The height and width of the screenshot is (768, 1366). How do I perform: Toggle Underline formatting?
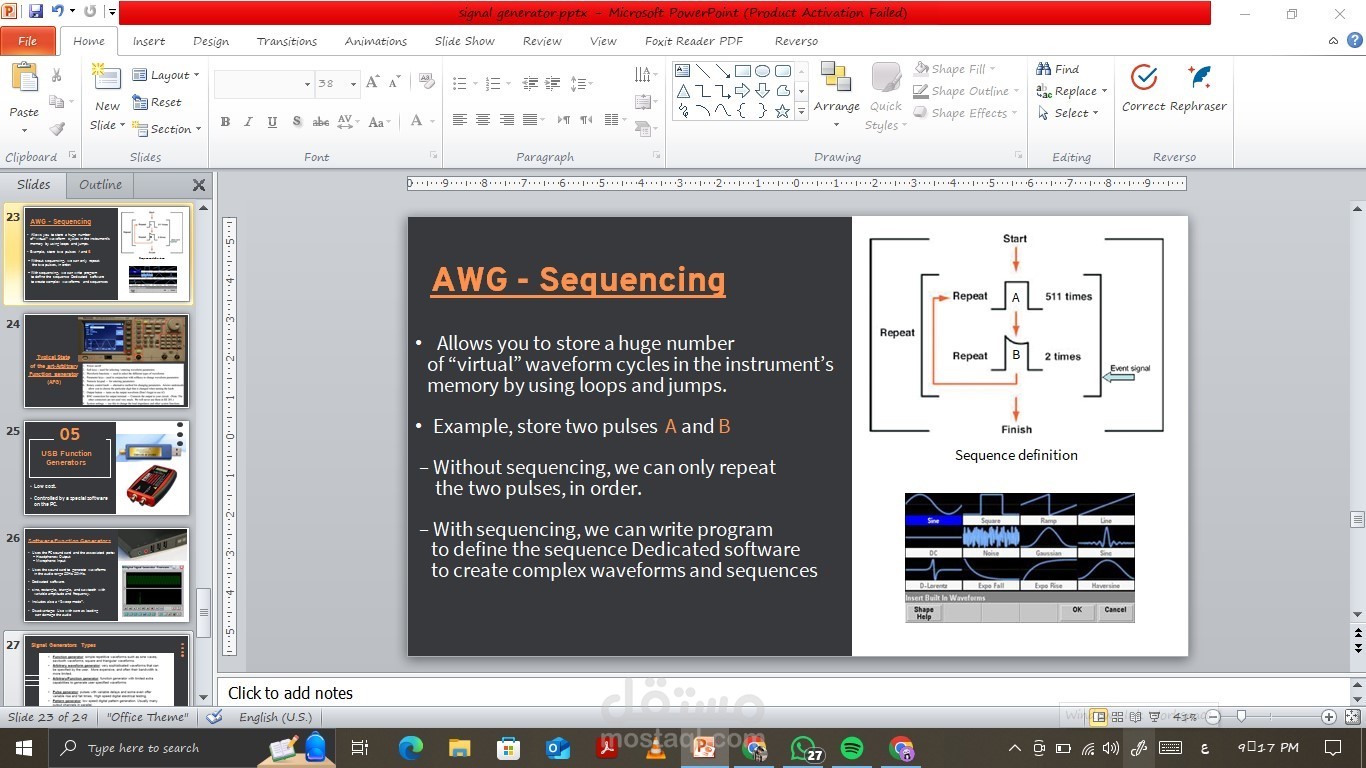click(x=272, y=122)
